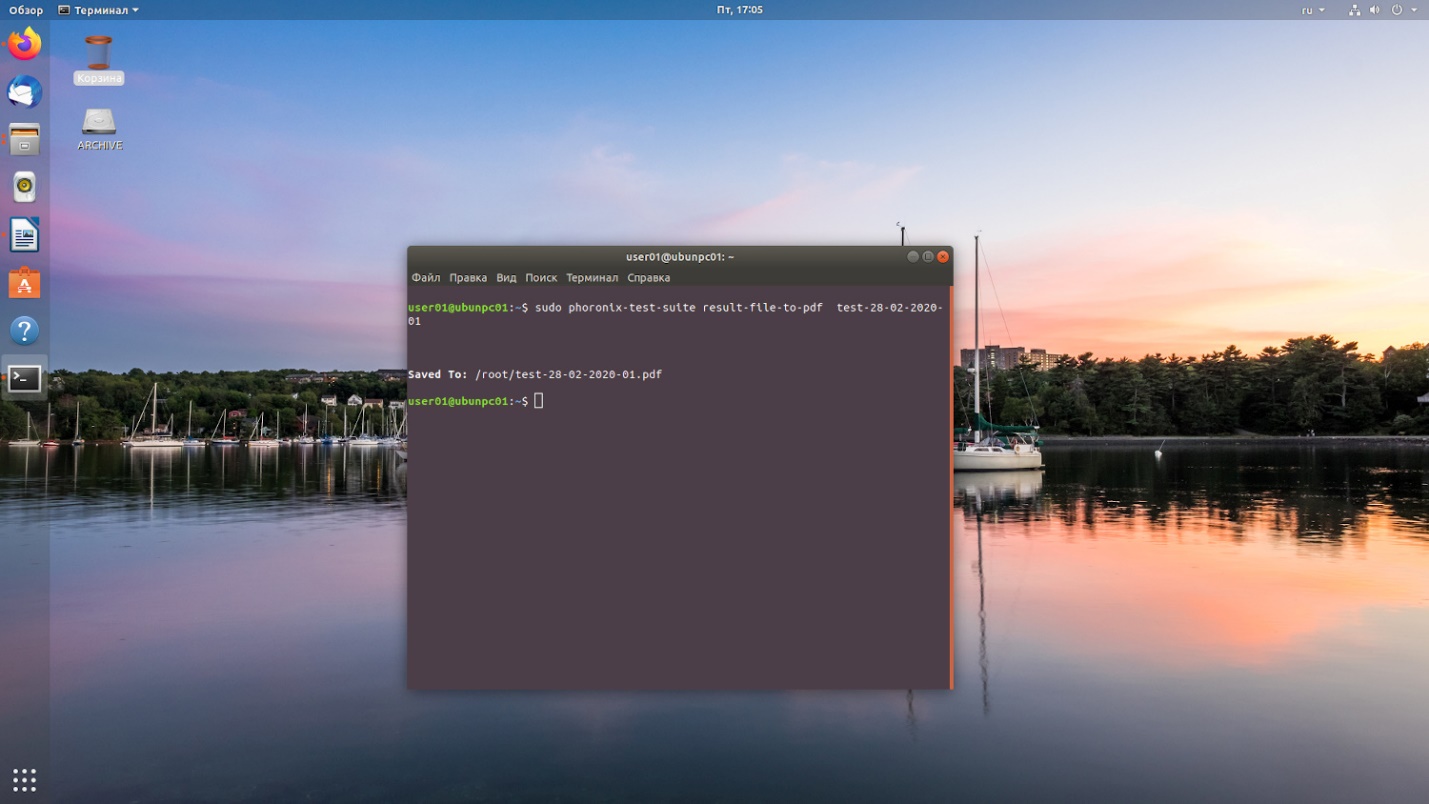Screen dimensions: 1429x804
Task: Click the Saved To: /root/test-28-02-2020-01.pdf line
Action: coord(535,375)
